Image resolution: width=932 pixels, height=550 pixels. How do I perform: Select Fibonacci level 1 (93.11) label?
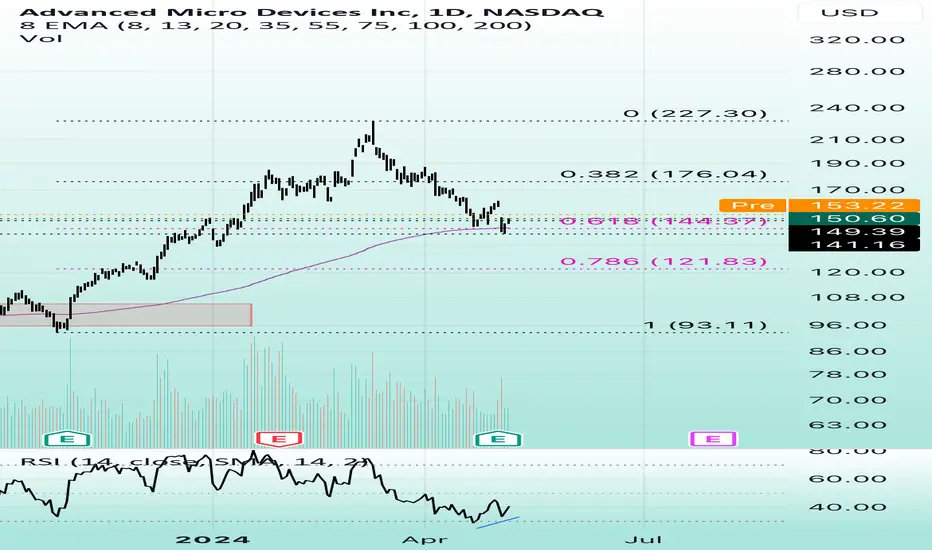(x=706, y=325)
